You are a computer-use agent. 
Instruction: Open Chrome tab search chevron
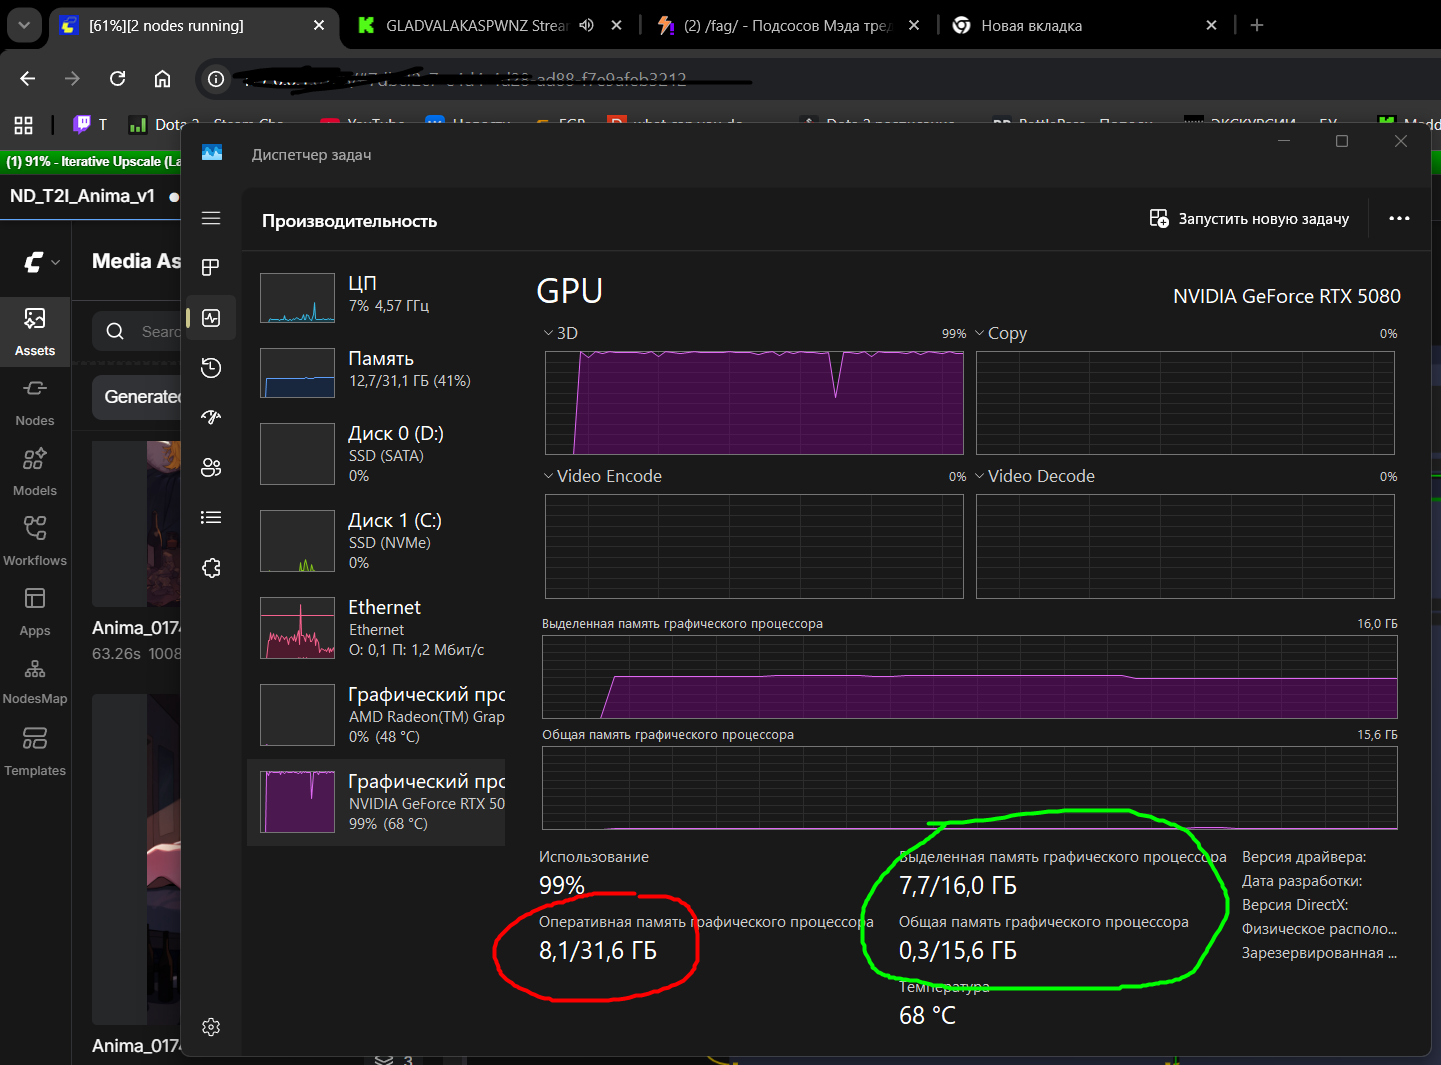coord(24,25)
